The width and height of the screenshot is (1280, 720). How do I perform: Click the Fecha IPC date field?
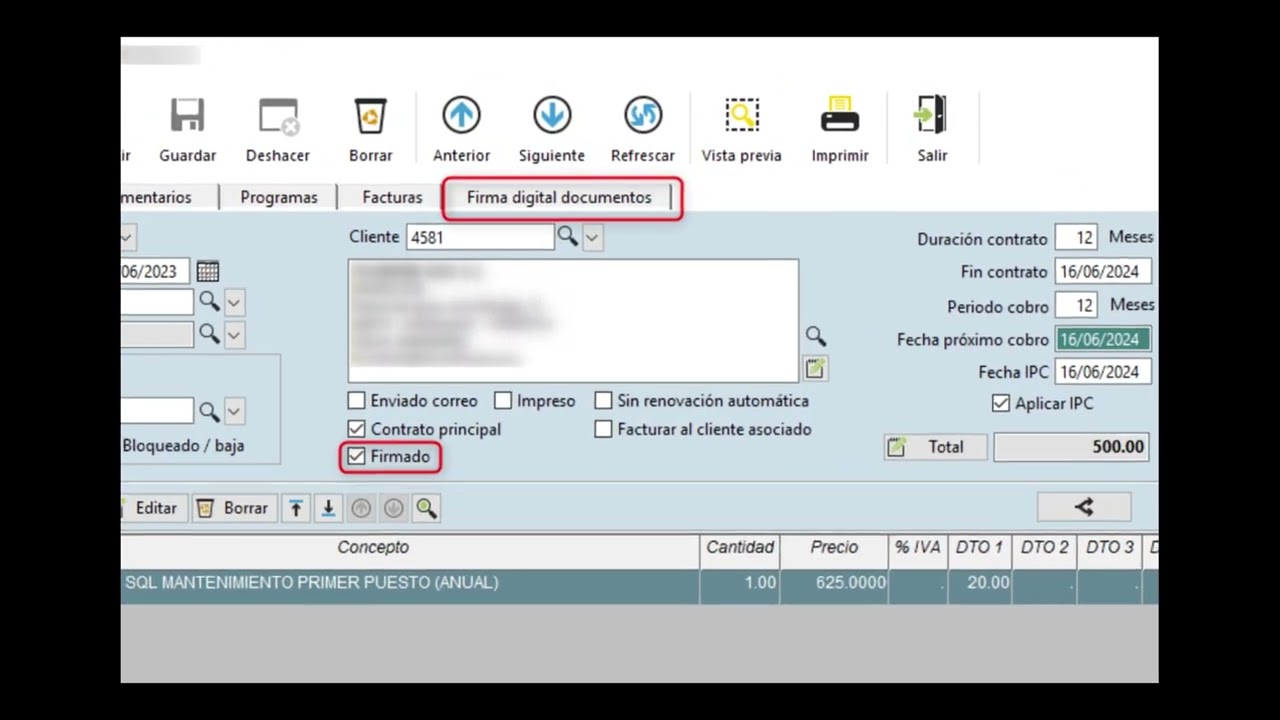(1103, 372)
